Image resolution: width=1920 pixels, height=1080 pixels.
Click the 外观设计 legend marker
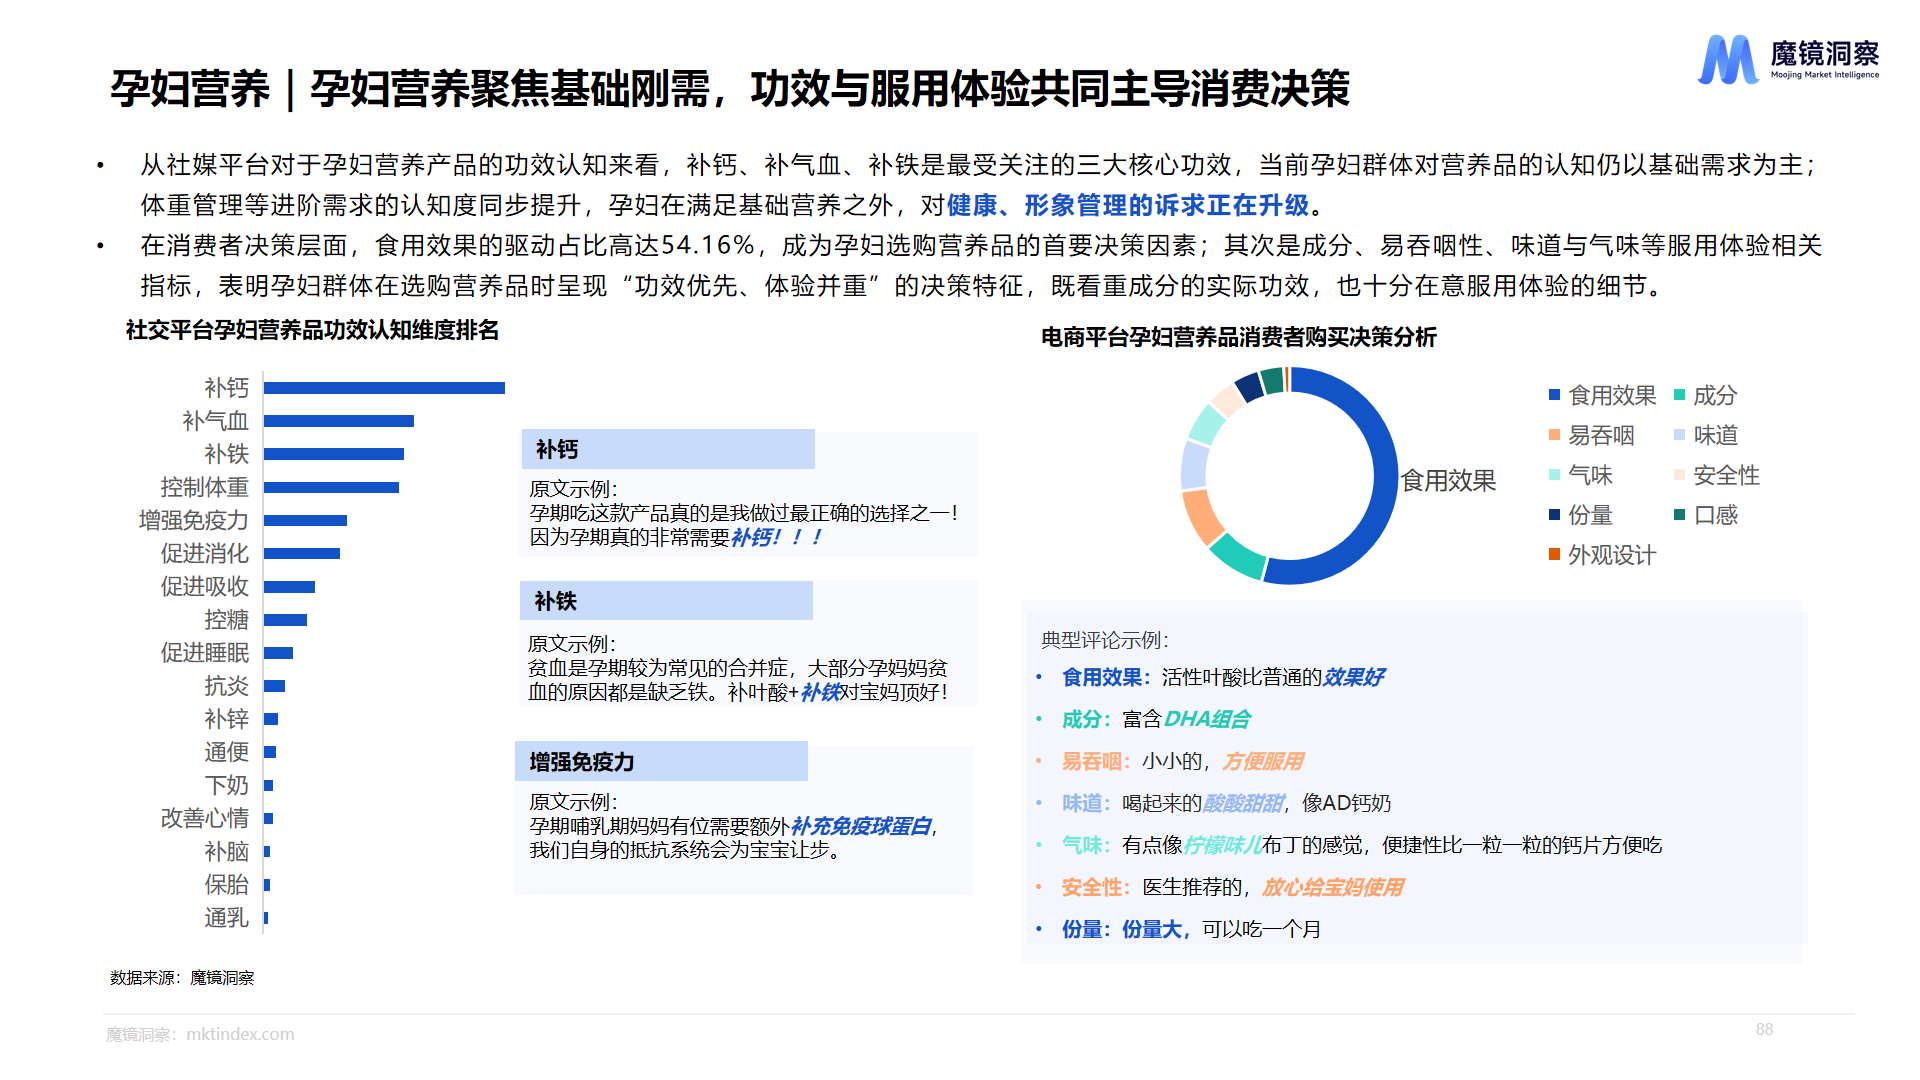pos(1556,555)
